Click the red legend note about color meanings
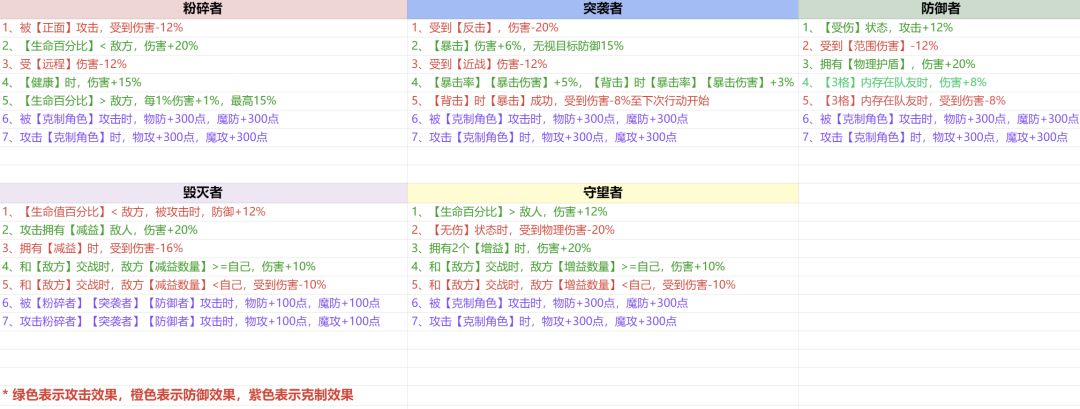The image size is (1080, 409). click(x=178, y=395)
